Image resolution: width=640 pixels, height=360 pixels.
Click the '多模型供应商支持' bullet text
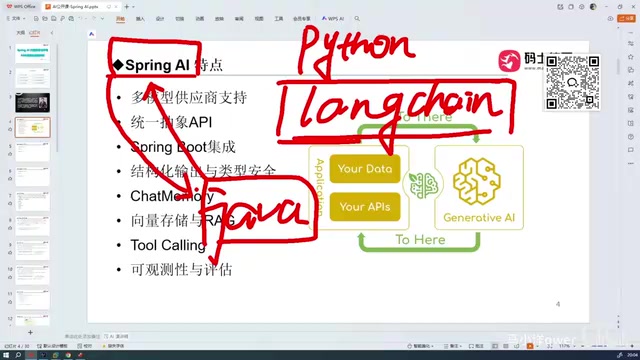tap(189, 98)
